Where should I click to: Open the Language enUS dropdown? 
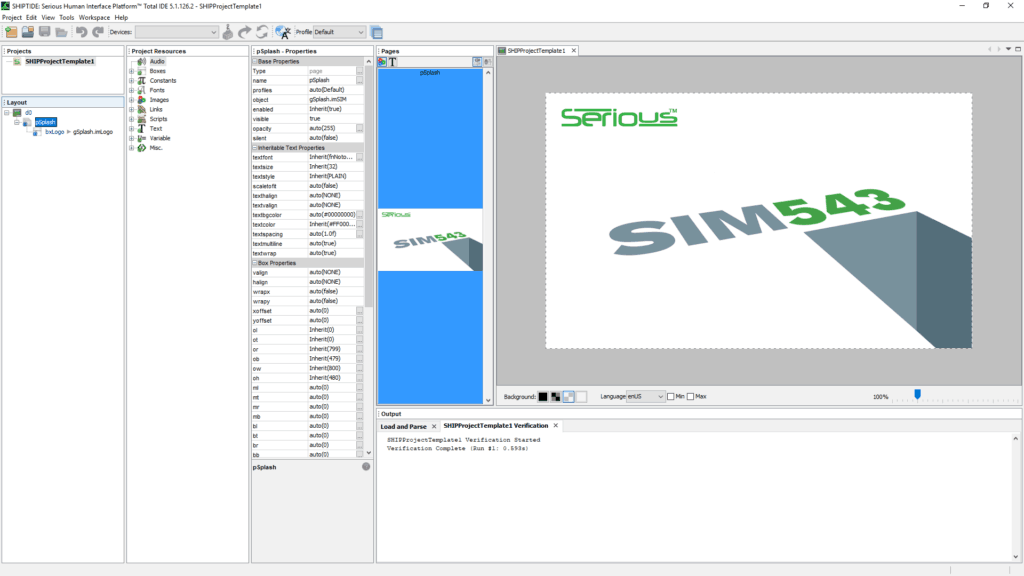tap(645, 396)
